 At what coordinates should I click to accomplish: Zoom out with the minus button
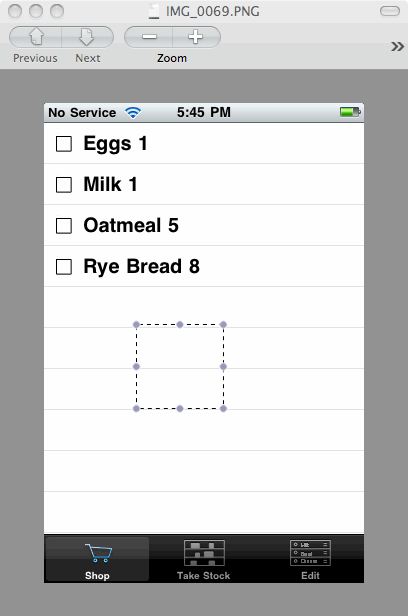[148, 37]
